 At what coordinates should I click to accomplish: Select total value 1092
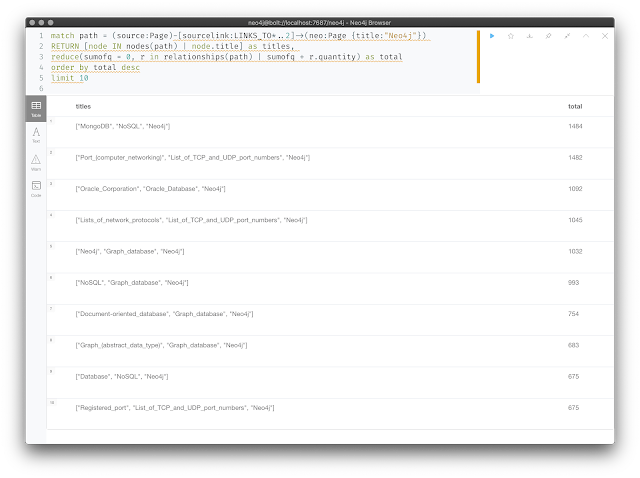[x=575, y=189]
